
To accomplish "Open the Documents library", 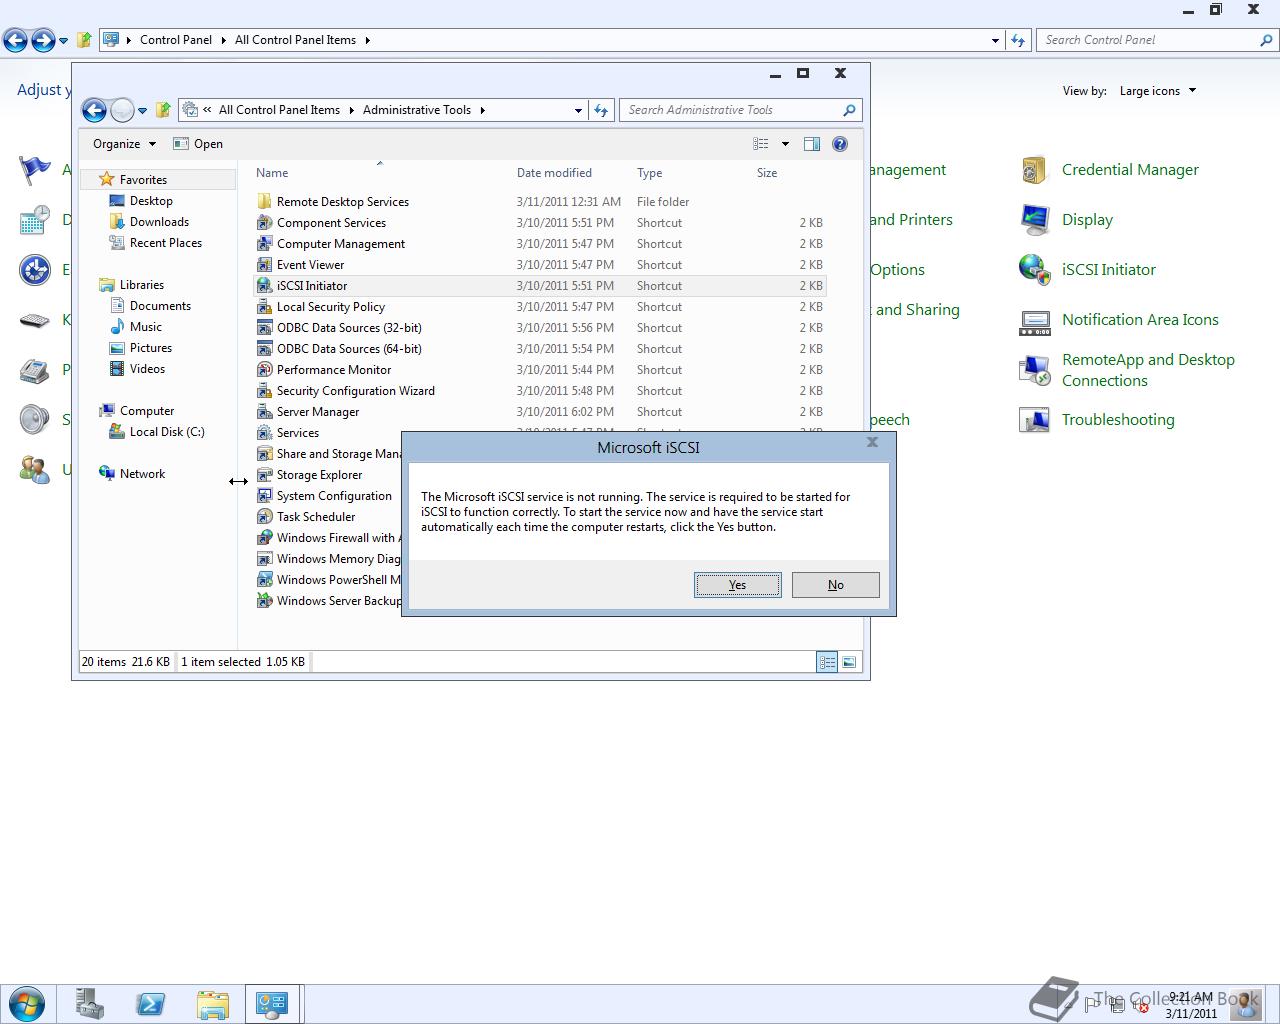I will 160,306.
